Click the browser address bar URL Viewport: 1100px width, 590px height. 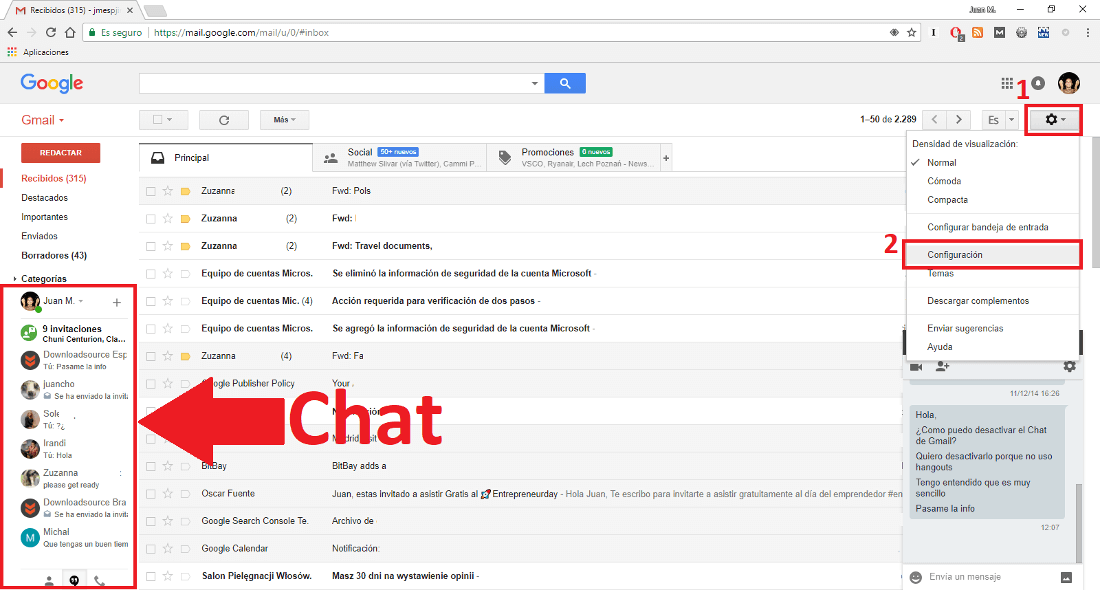(x=241, y=32)
